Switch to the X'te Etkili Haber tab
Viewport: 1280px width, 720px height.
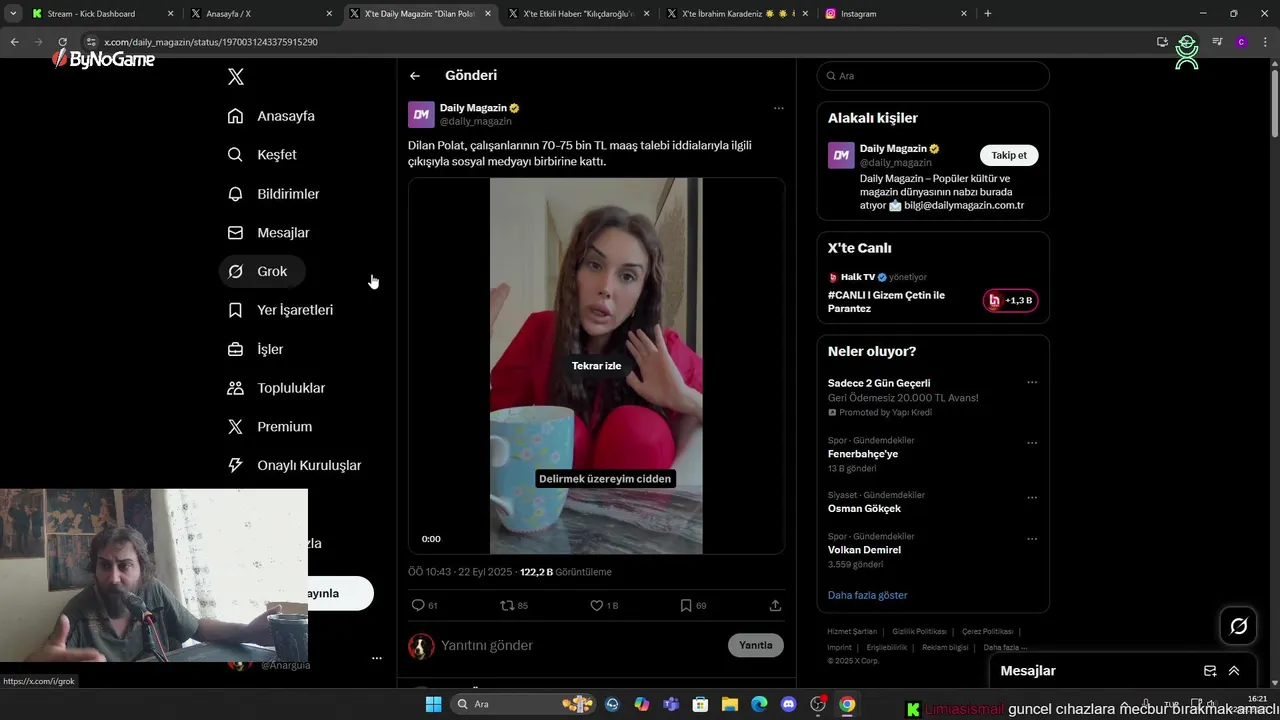coord(578,14)
